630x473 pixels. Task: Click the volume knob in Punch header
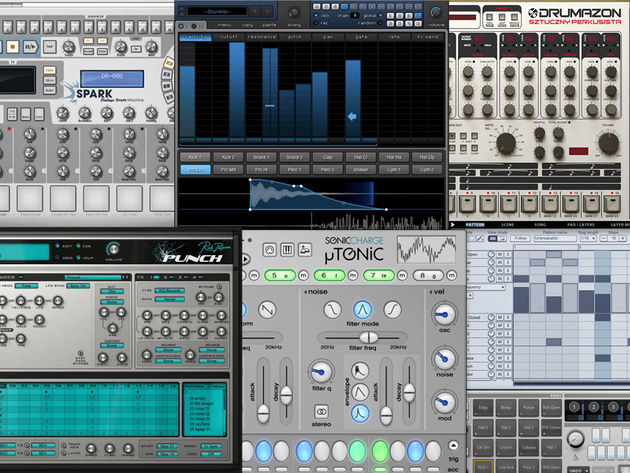click(114, 249)
